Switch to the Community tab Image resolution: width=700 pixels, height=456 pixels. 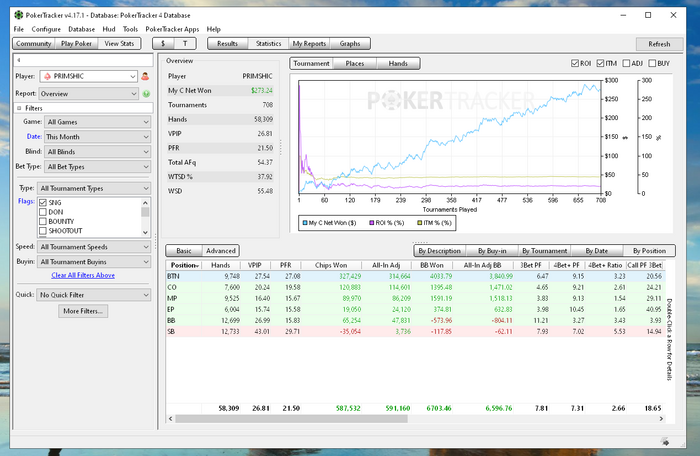pos(33,43)
